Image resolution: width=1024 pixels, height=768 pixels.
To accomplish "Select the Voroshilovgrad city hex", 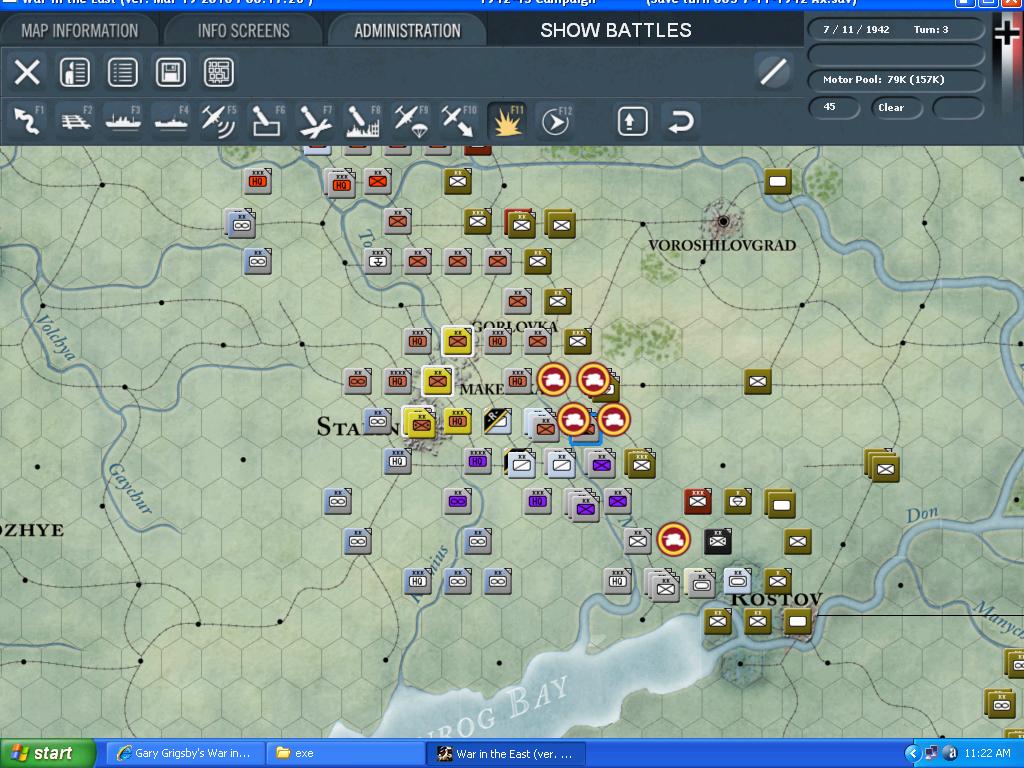I will tap(723, 221).
